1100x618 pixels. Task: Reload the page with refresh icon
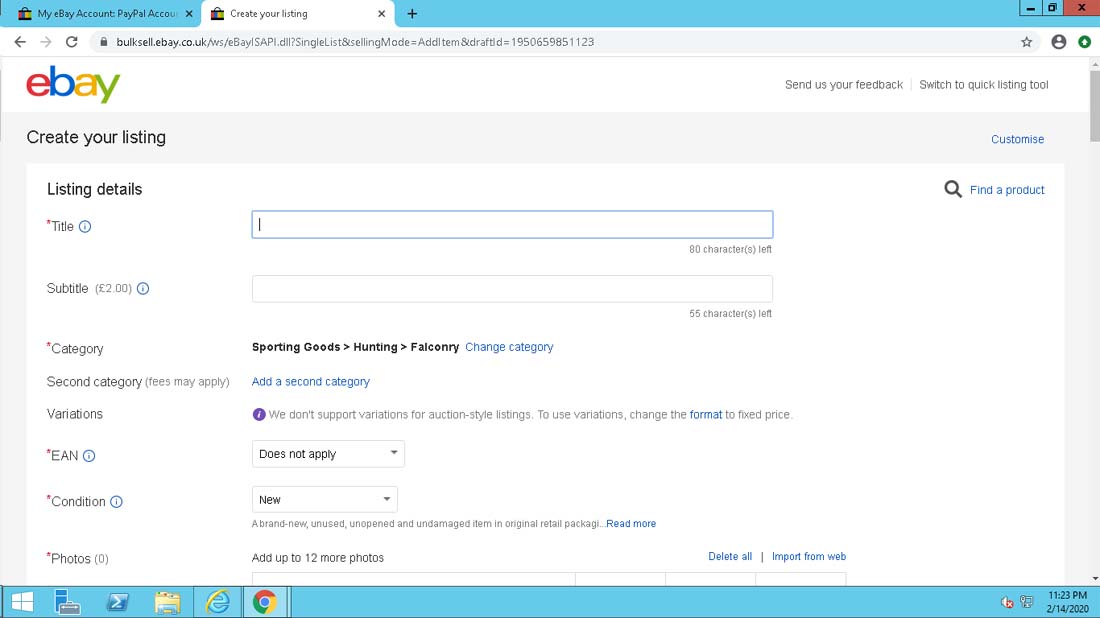[x=72, y=42]
